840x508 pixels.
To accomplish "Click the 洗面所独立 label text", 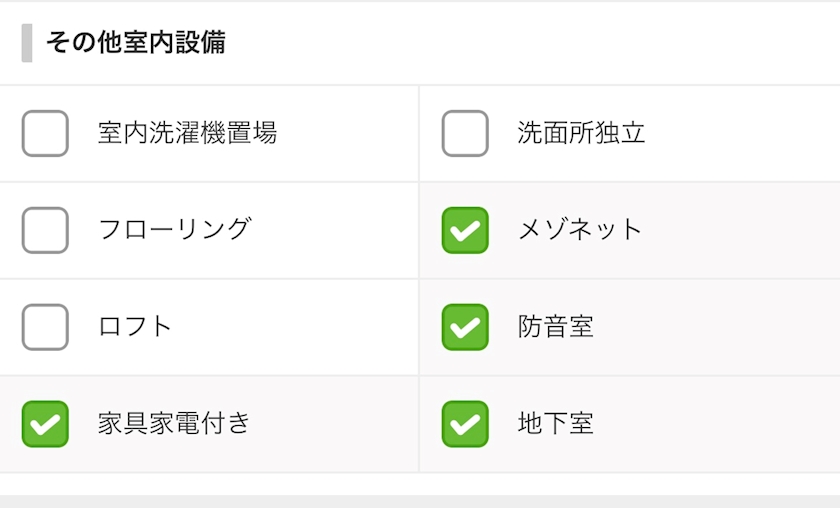I will point(581,133).
